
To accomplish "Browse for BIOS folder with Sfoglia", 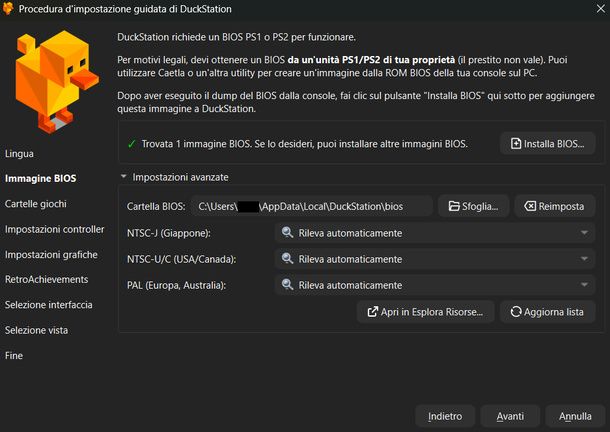I will point(473,206).
